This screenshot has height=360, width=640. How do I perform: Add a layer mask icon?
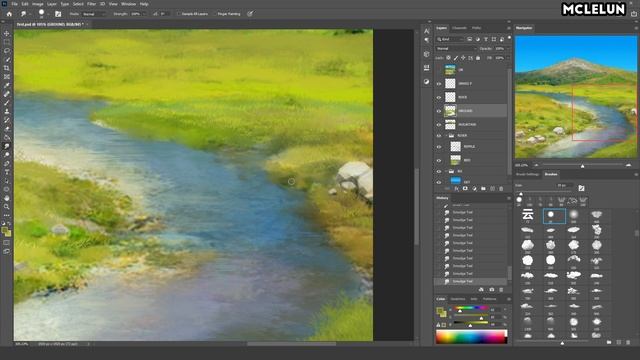click(465, 189)
